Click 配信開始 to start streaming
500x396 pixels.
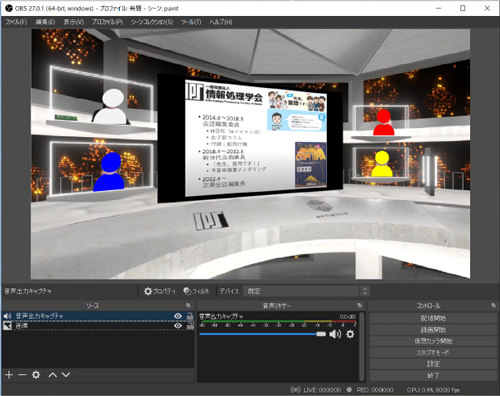pyautogui.click(x=433, y=318)
